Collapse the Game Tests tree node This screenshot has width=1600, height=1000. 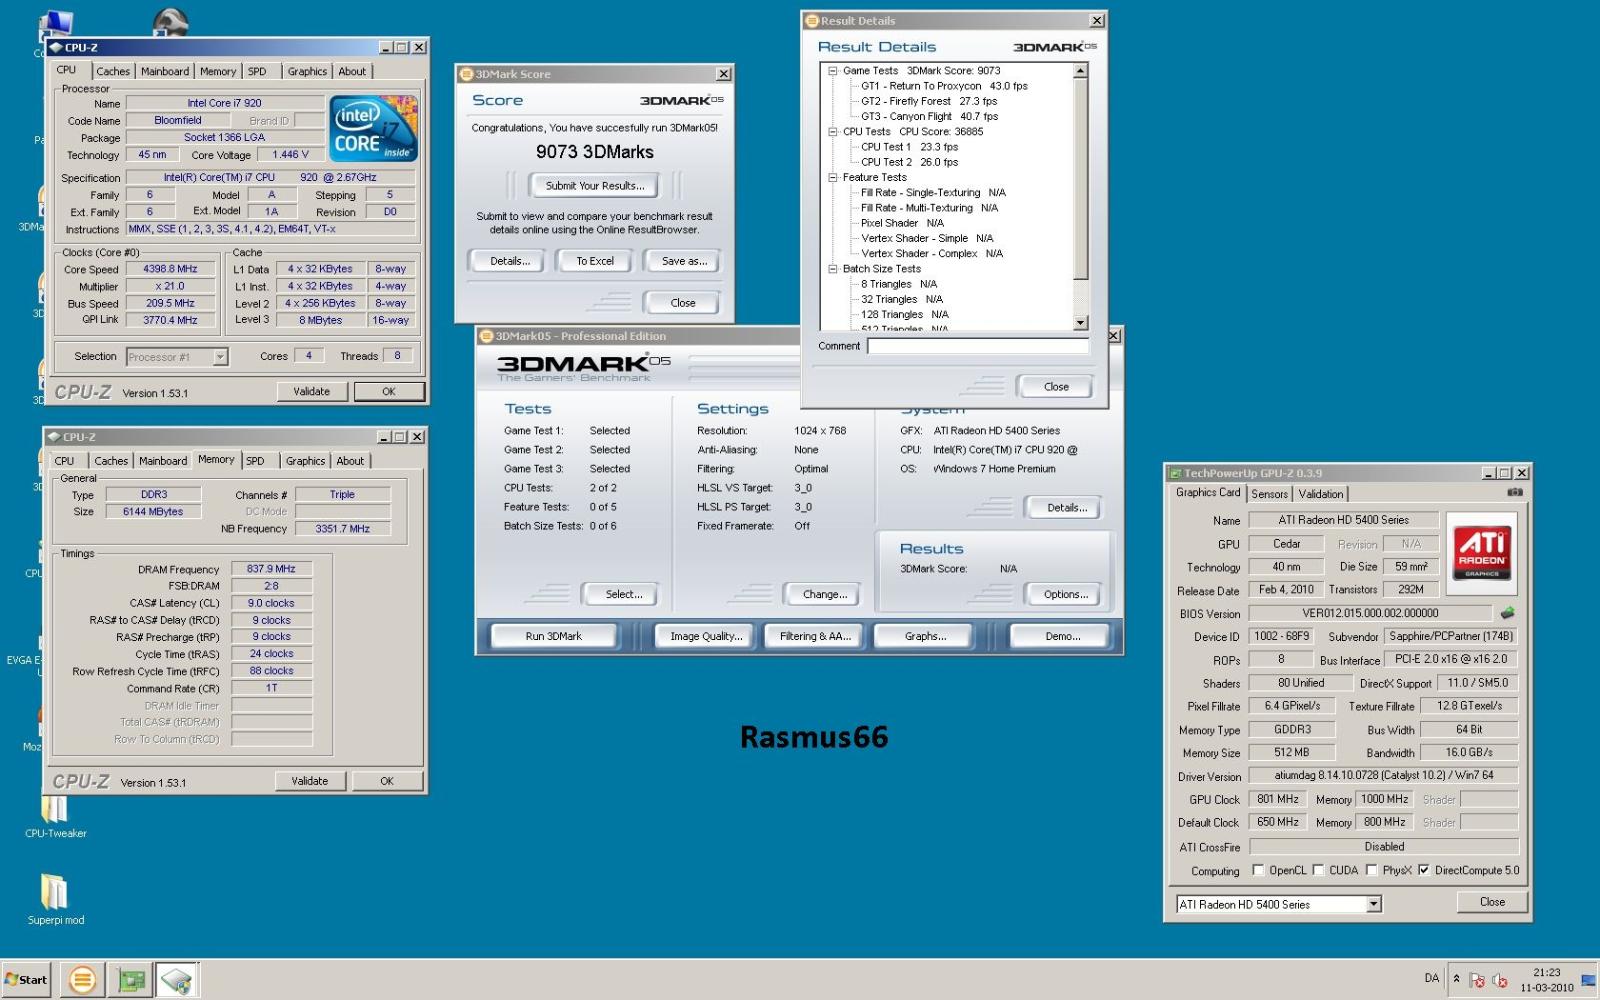pyautogui.click(x=832, y=71)
